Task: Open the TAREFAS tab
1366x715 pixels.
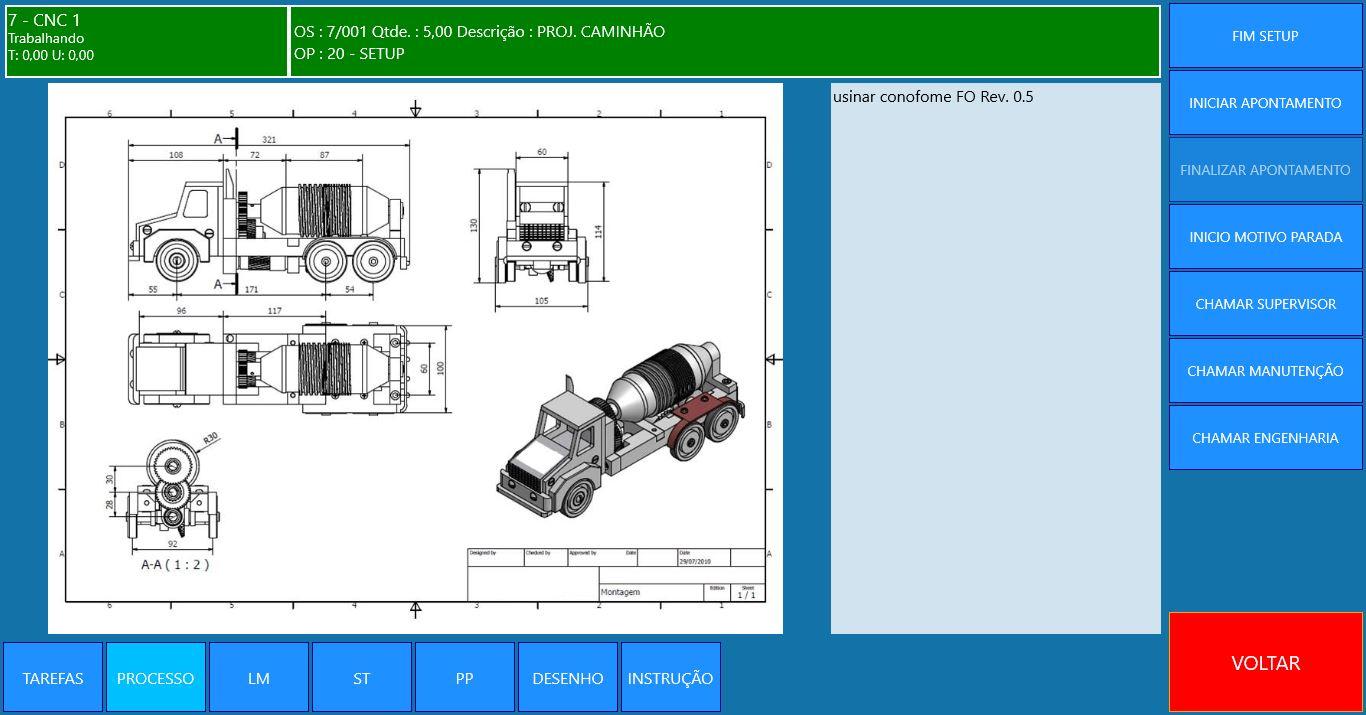Action: [53, 678]
